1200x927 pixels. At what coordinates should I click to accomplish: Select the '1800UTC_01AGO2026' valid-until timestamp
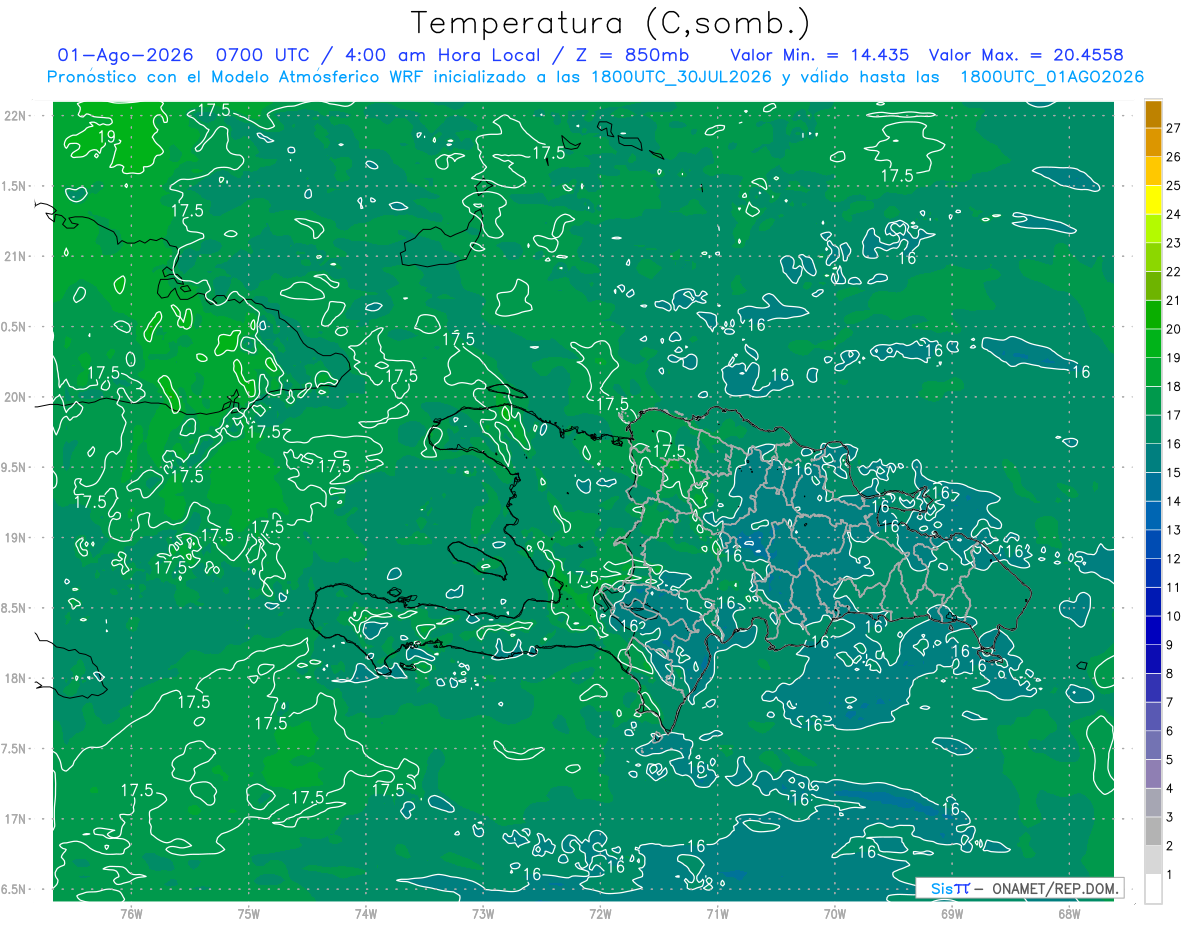tap(1052, 77)
